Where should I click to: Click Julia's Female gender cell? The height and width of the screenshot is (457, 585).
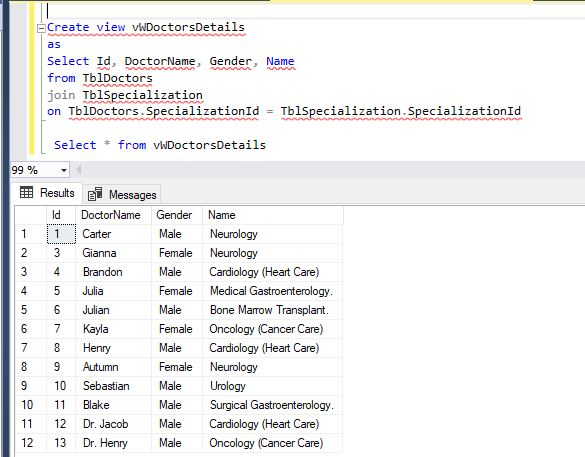click(177, 291)
